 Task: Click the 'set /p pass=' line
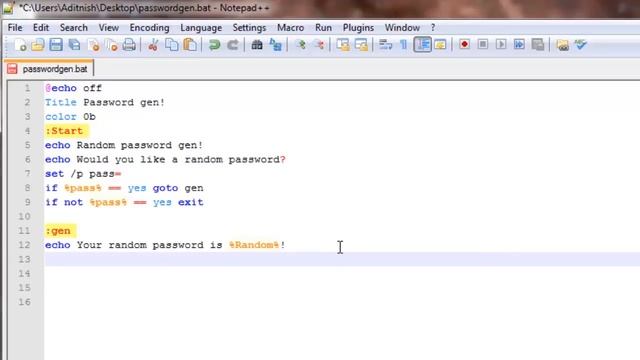click(x=83, y=174)
